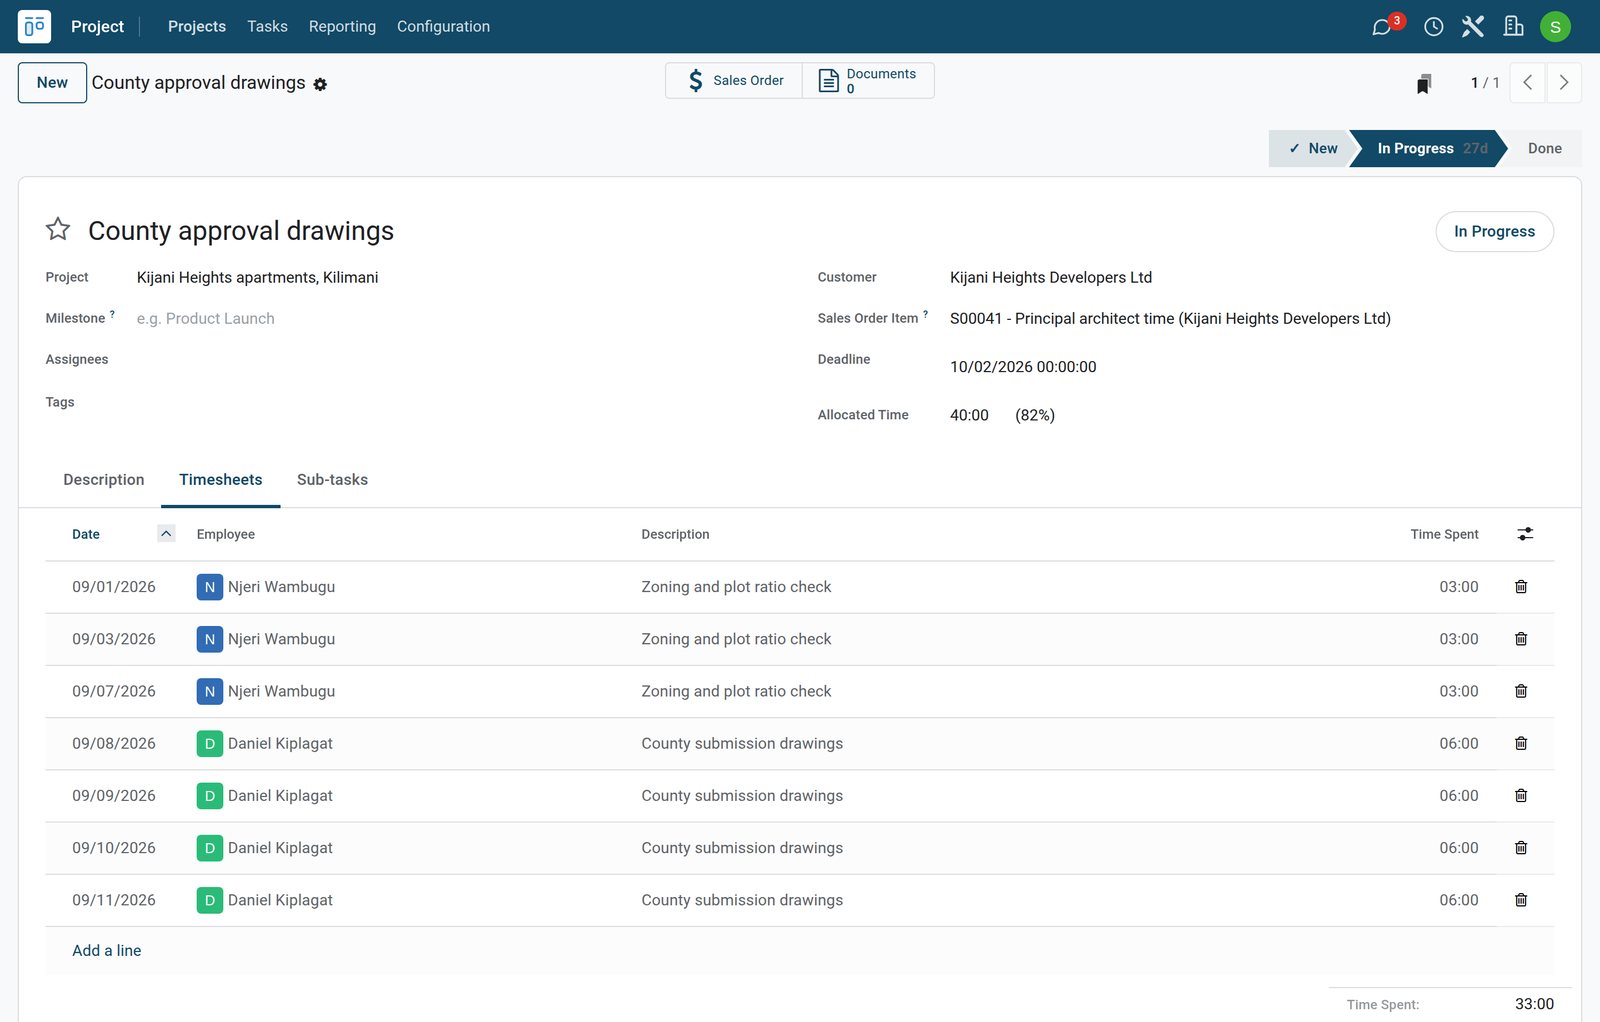Set stage to New in status bar
1600x1022 pixels.
coord(1312,148)
